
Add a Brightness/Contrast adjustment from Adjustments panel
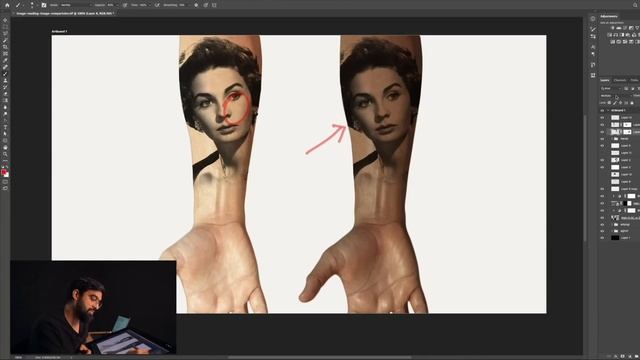click(x=612, y=28)
